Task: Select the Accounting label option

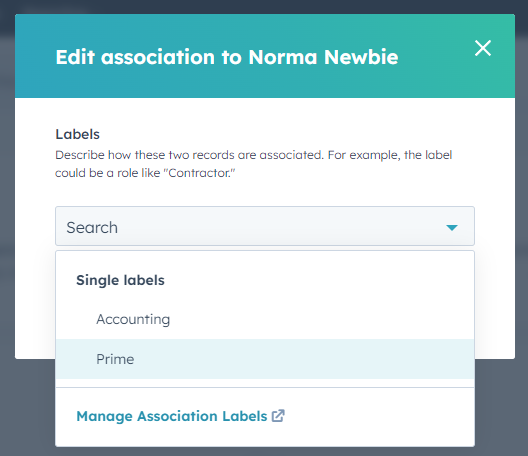Action: [265, 319]
